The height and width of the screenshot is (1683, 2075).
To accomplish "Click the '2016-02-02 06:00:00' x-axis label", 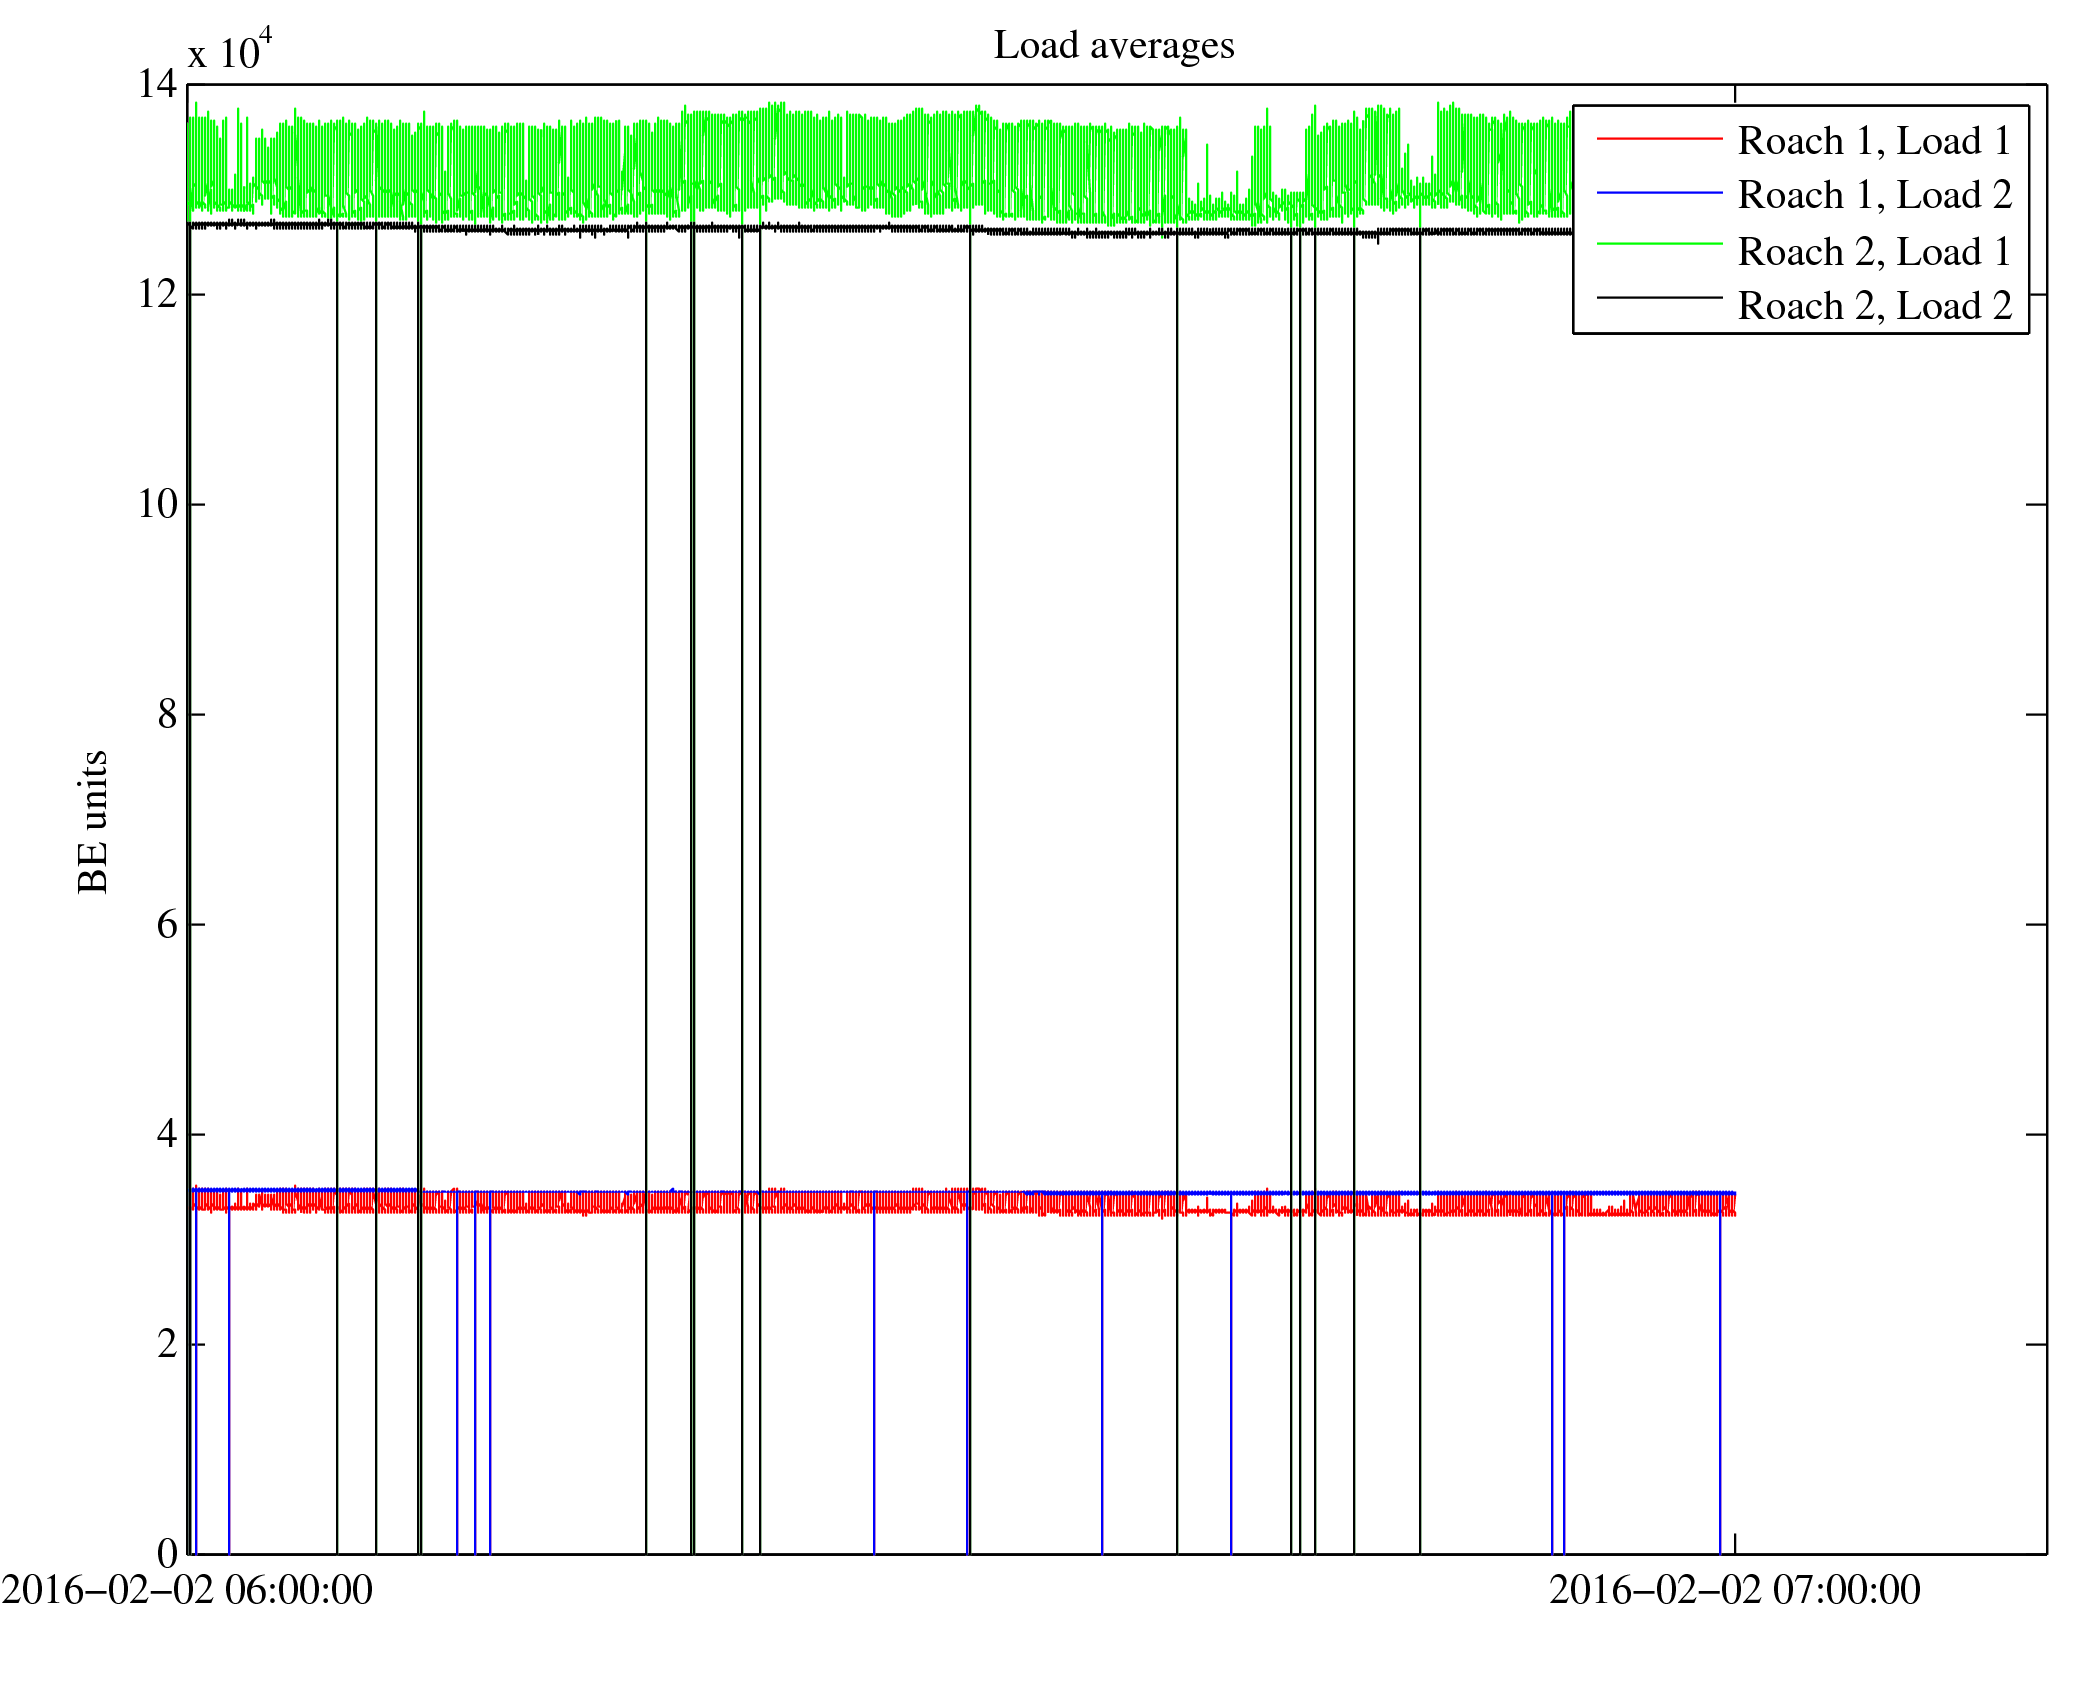I will pos(187,1590).
